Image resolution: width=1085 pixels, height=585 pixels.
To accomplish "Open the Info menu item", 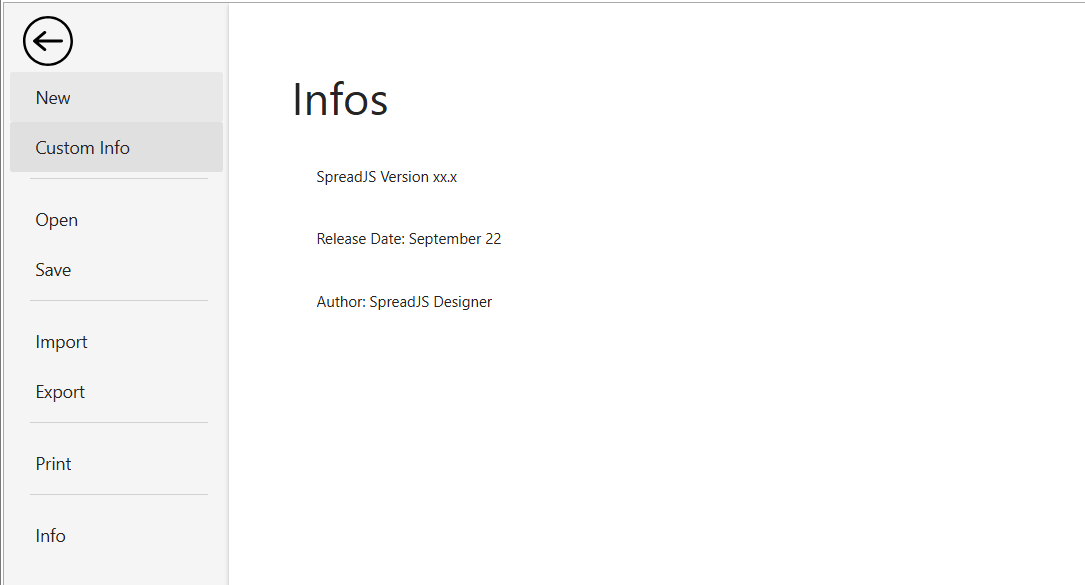I will tap(116, 536).
